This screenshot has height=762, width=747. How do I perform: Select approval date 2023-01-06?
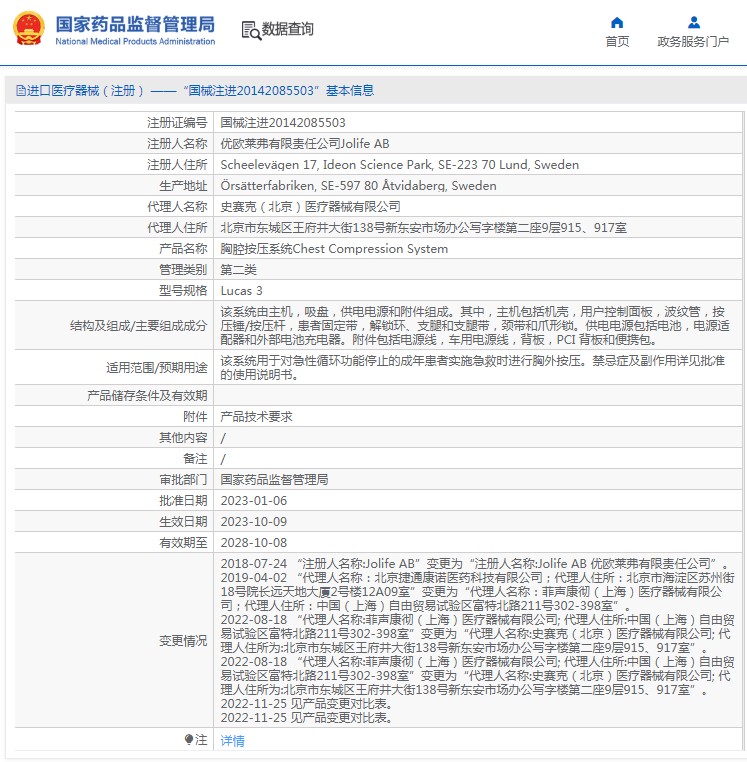point(254,501)
